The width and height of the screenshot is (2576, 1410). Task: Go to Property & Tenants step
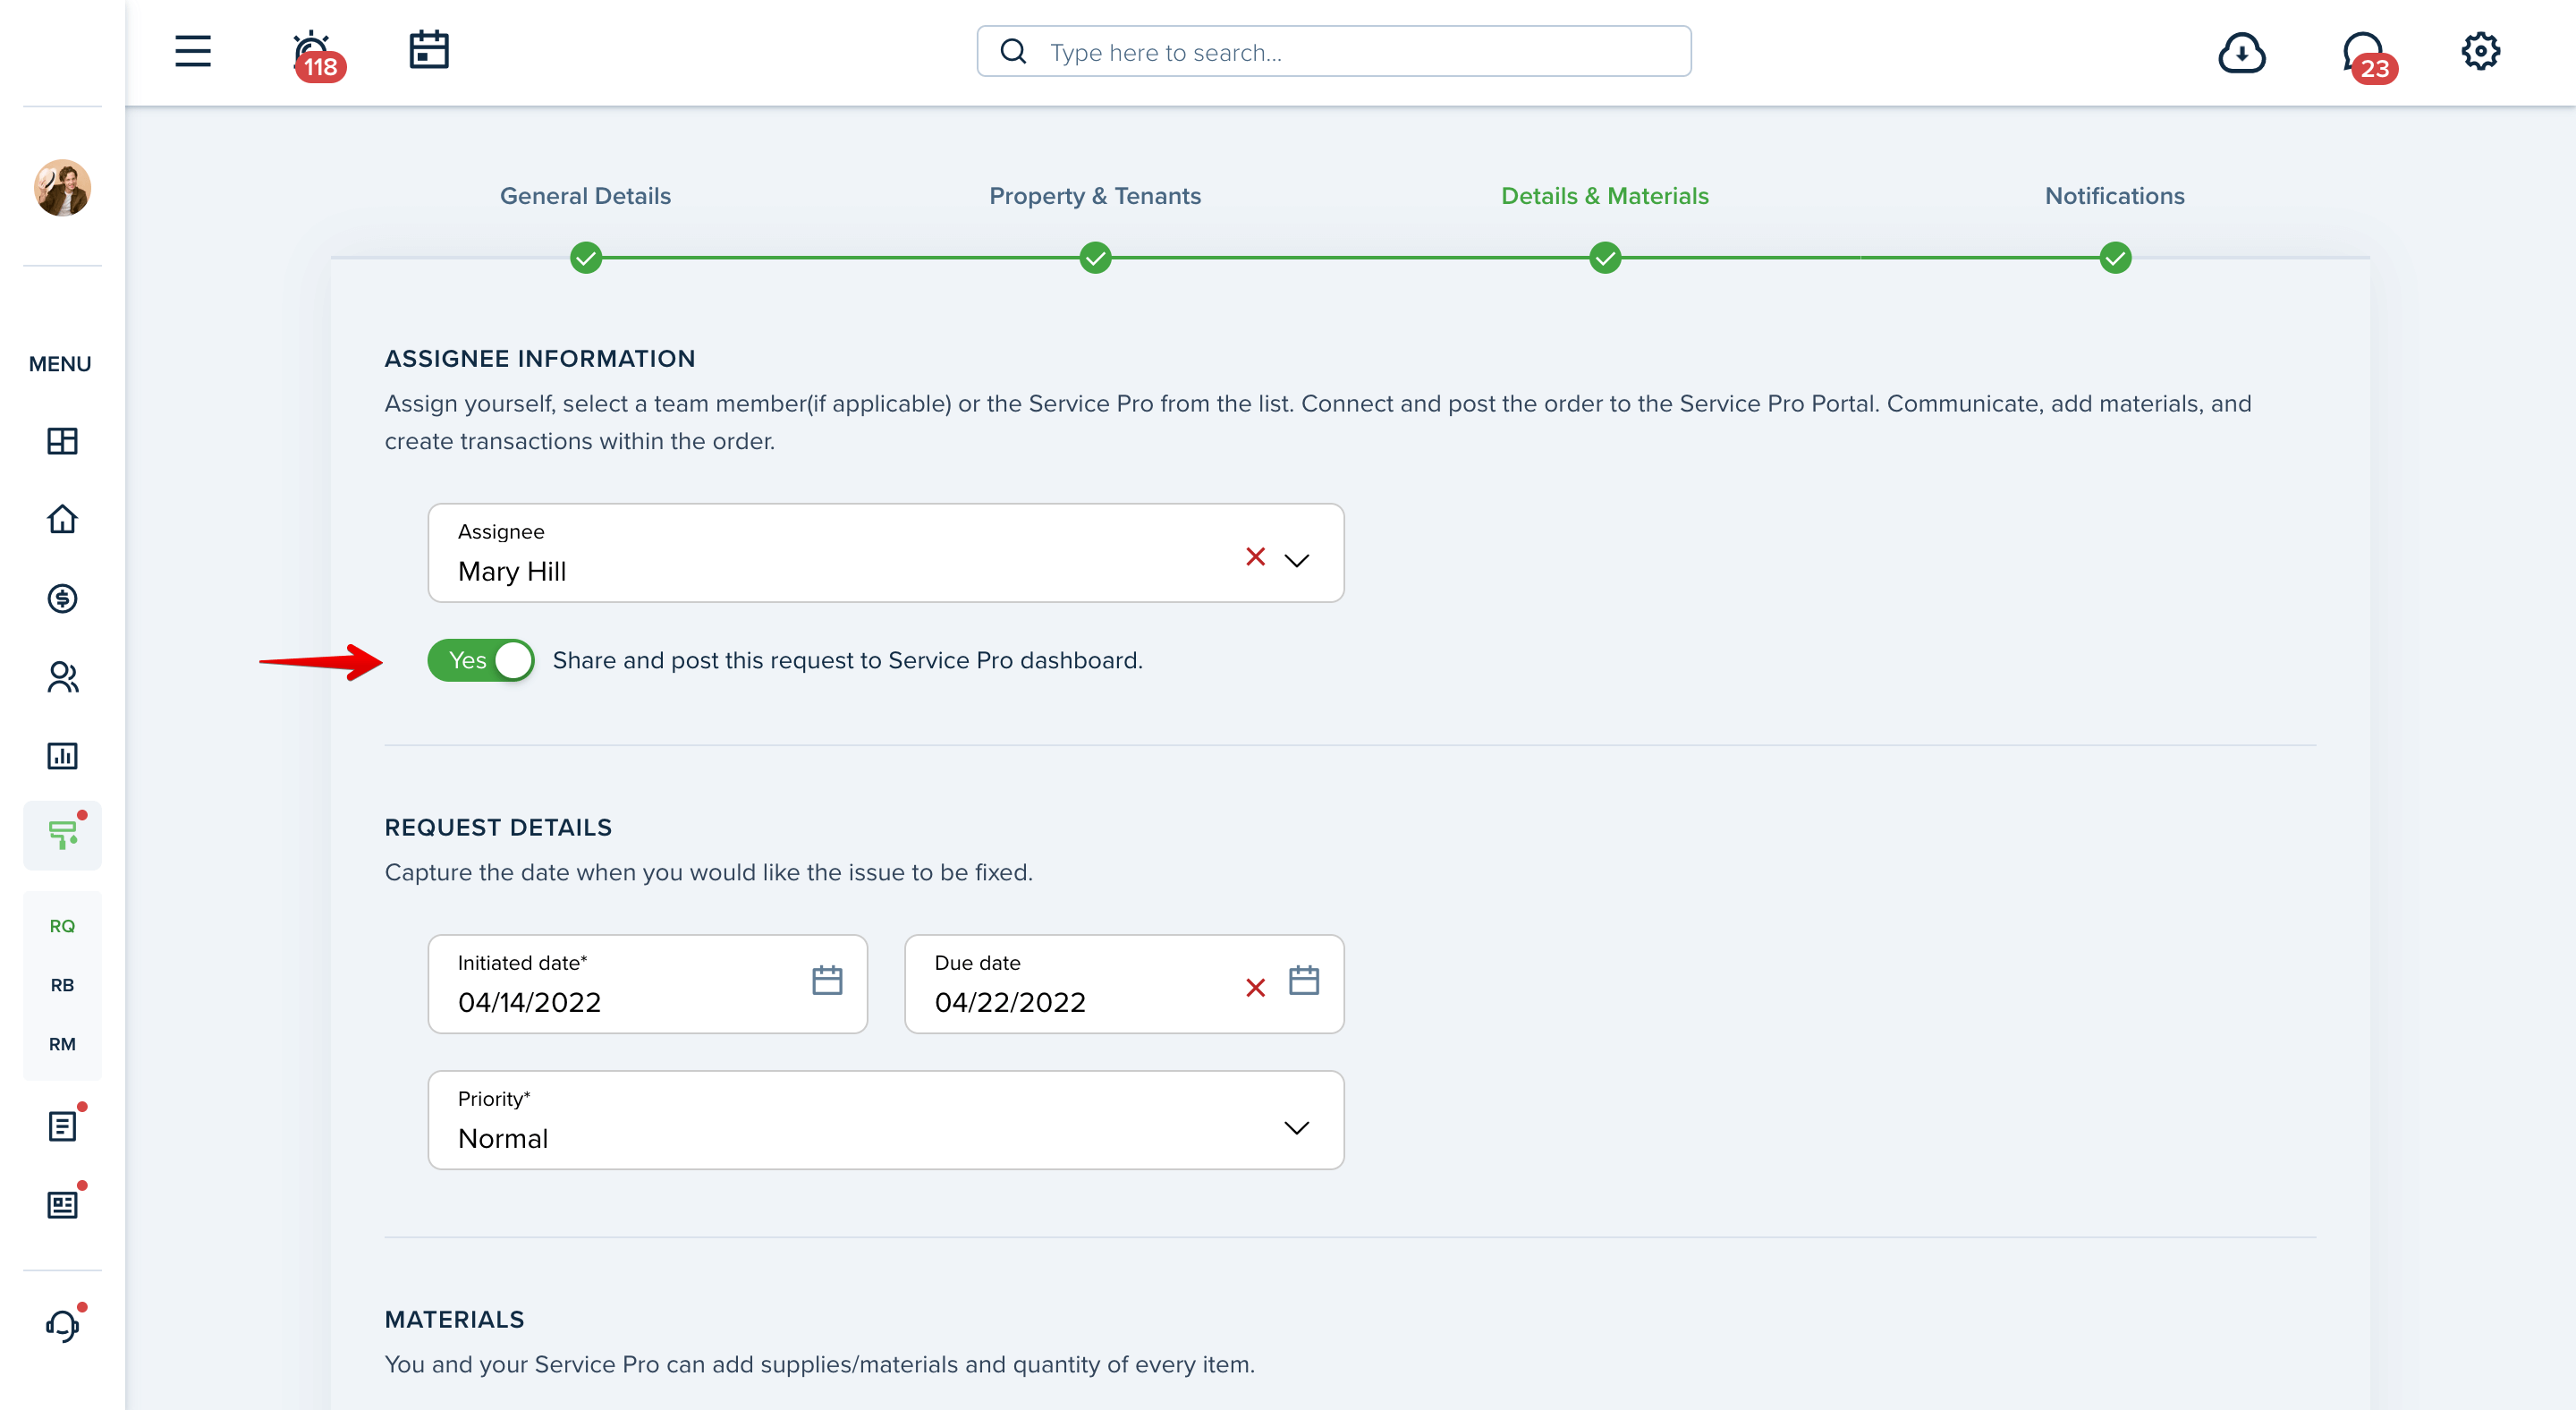pyautogui.click(x=1095, y=196)
